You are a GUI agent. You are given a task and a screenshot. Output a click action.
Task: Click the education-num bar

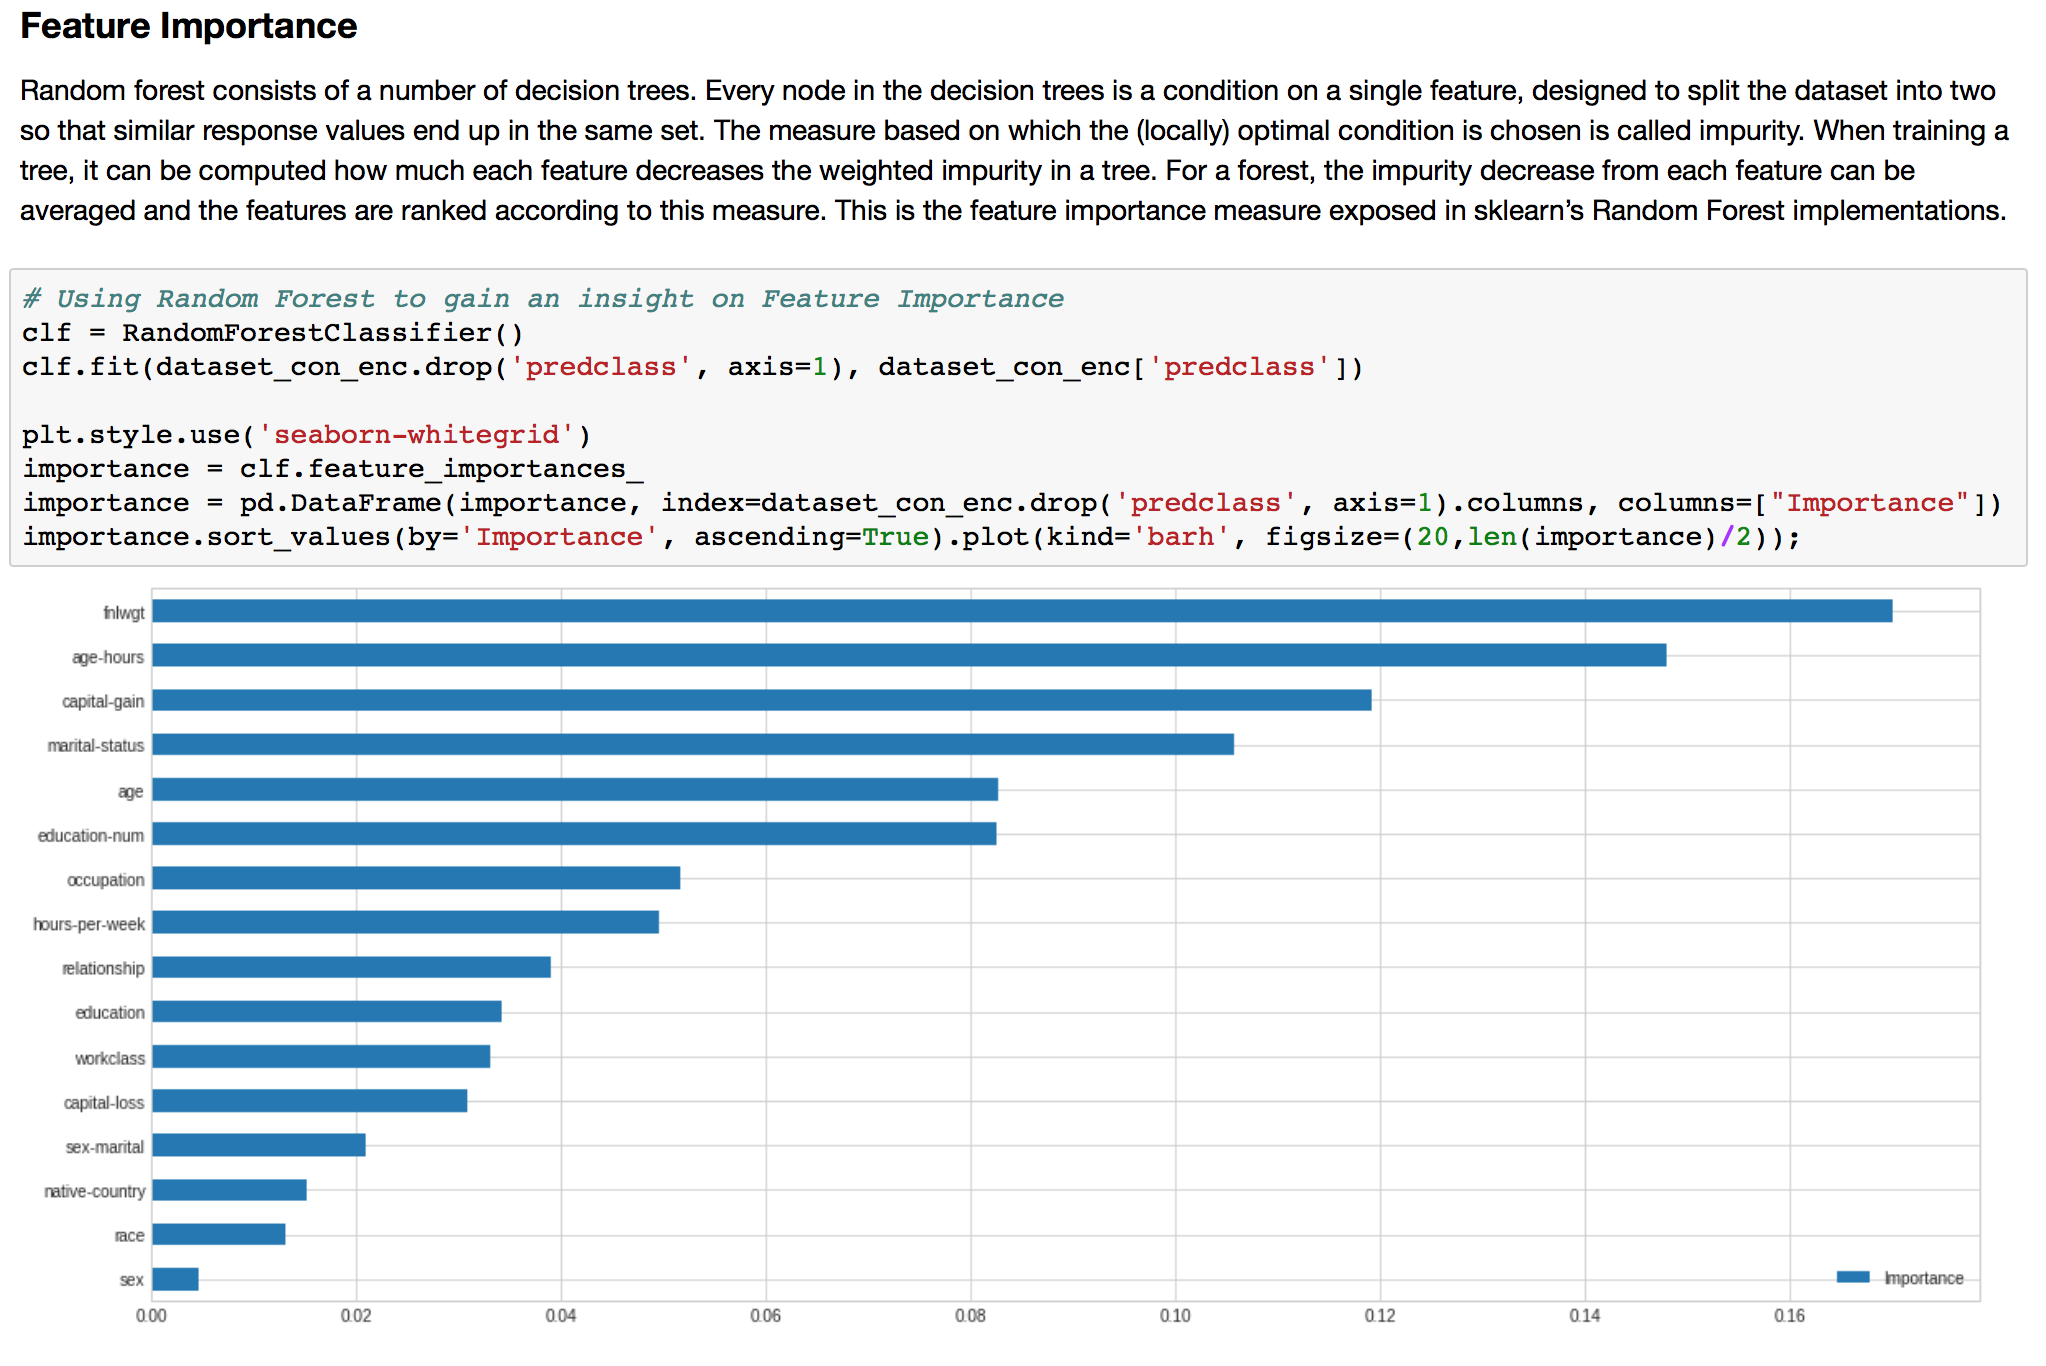573,834
